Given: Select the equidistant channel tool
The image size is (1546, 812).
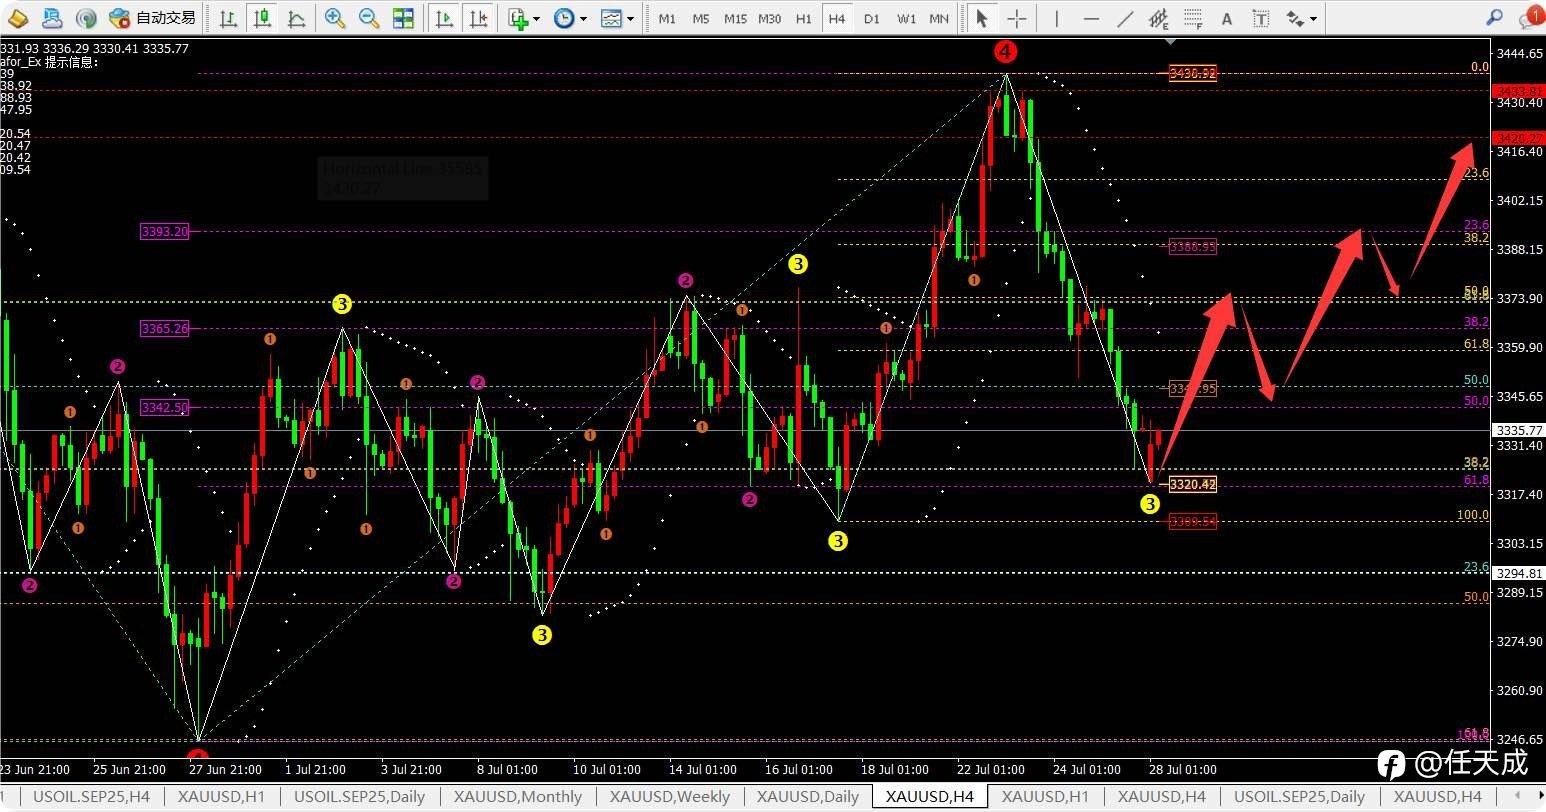Looking at the screenshot, I should pyautogui.click(x=1159, y=18).
